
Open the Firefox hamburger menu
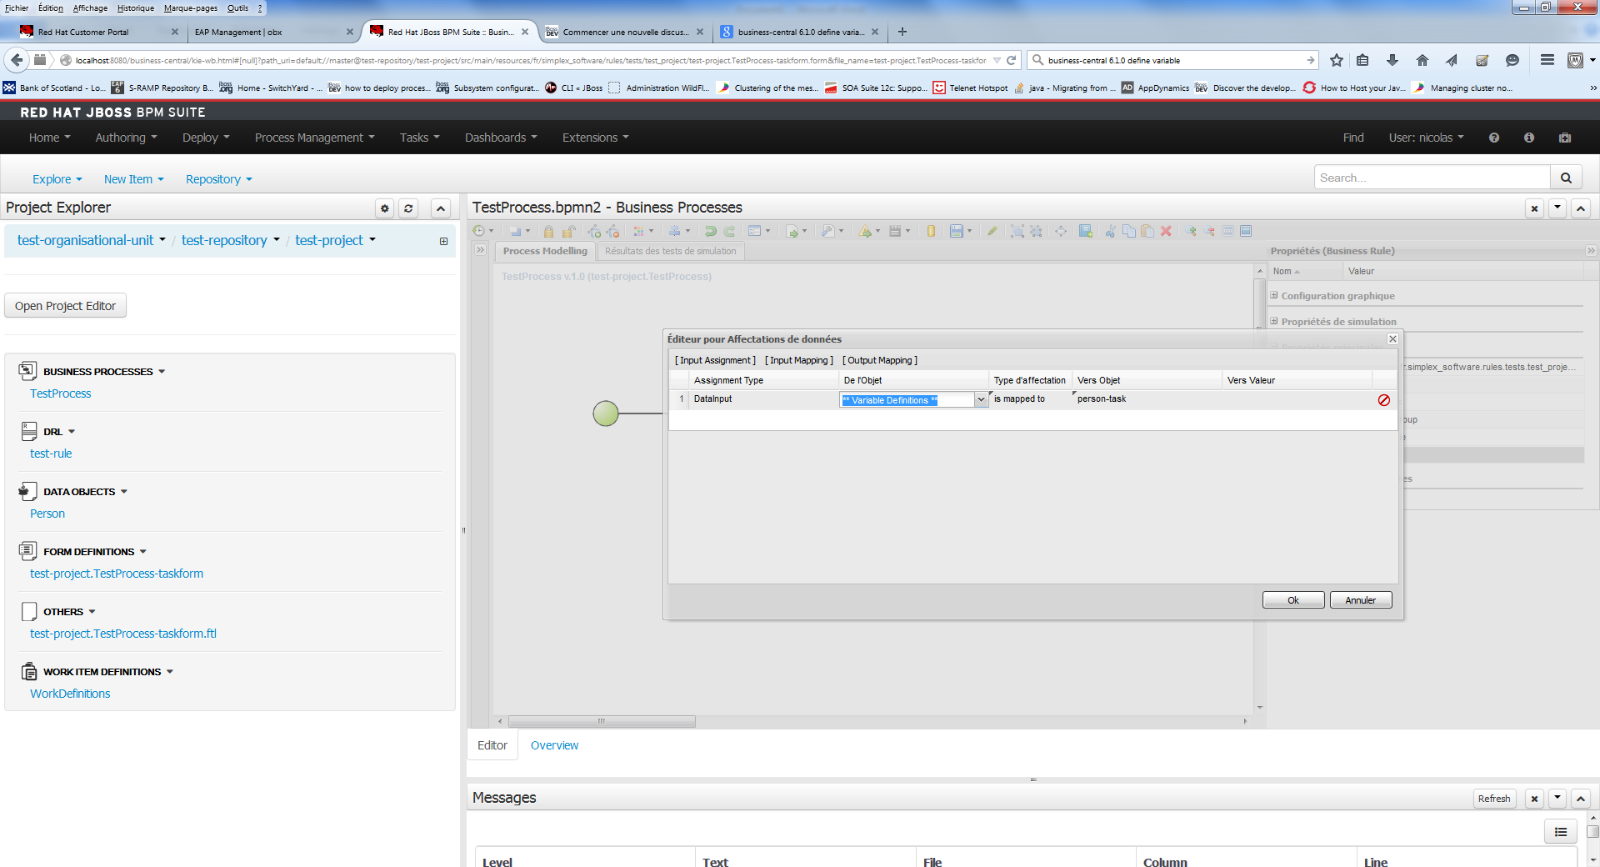tap(1547, 60)
